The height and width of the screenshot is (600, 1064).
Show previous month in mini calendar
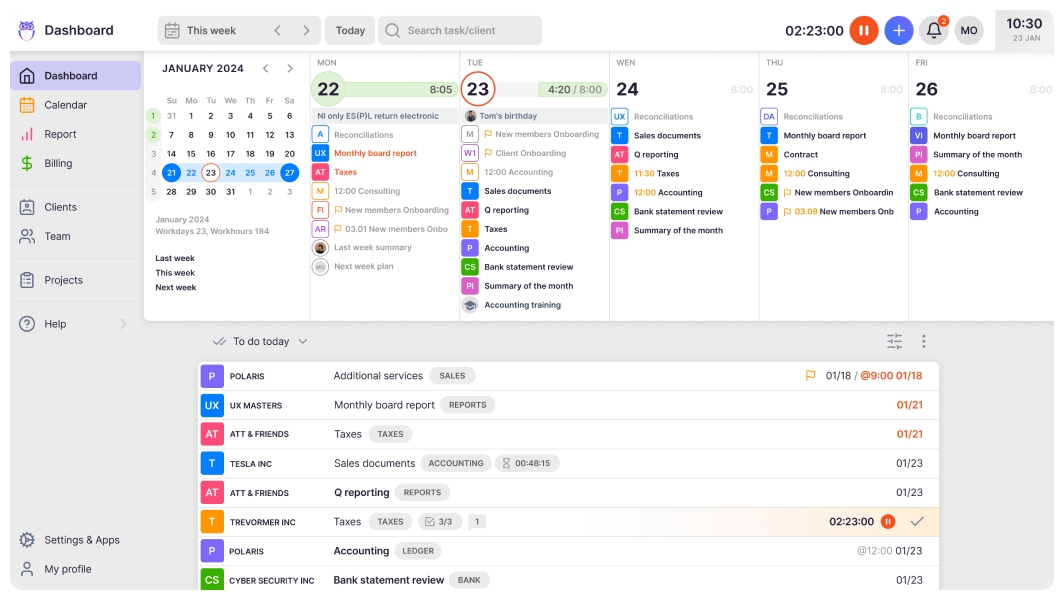coord(266,69)
